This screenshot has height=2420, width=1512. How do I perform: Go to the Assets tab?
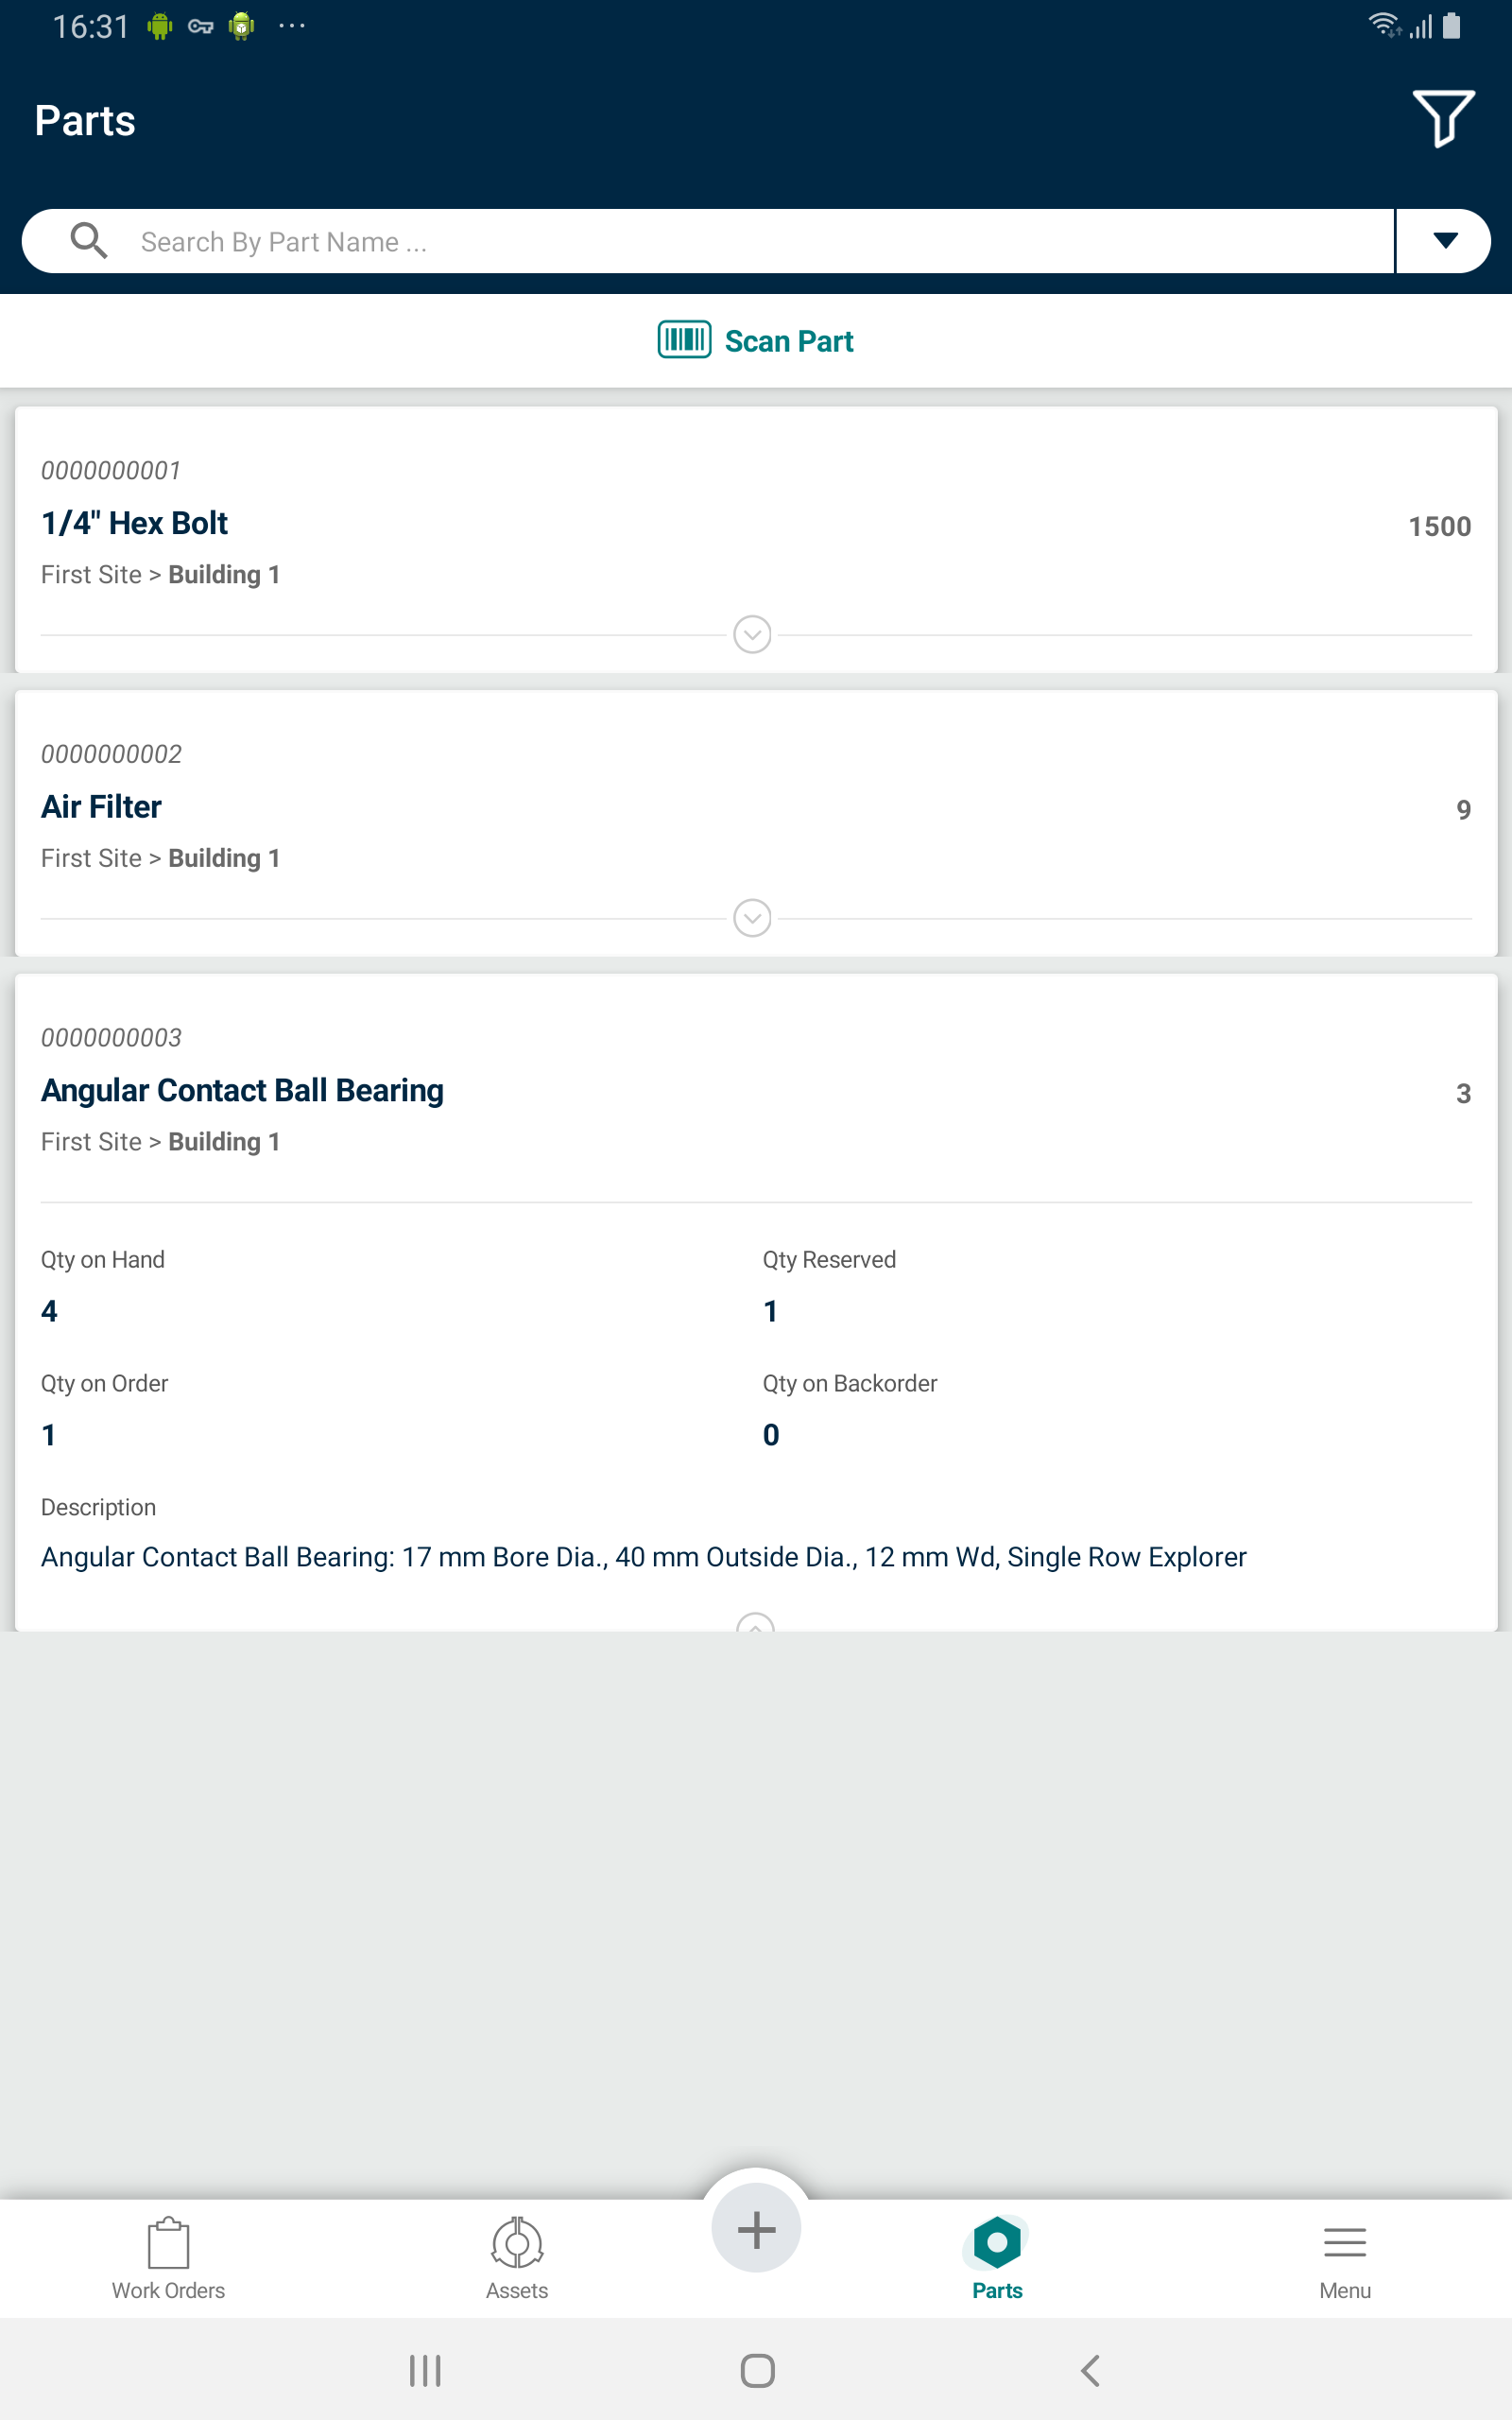pyautogui.click(x=517, y=2259)
